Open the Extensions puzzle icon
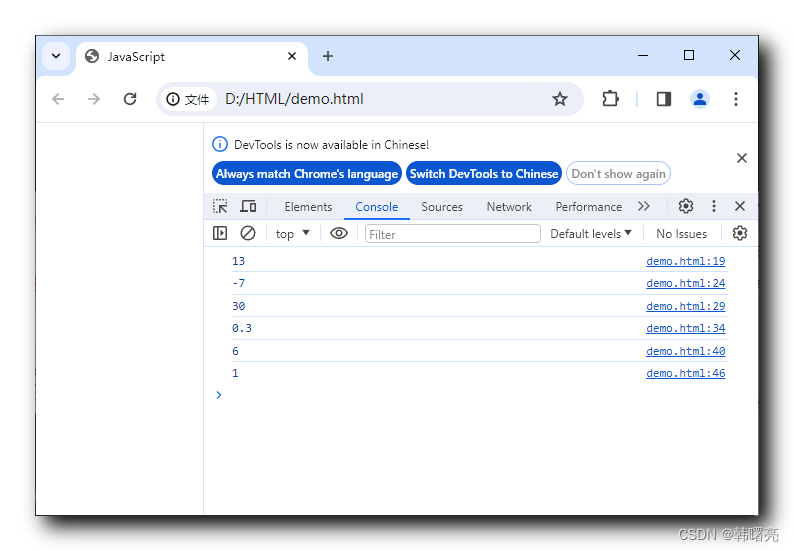Screen dimensions: 794x551 (x=610, y=99)
